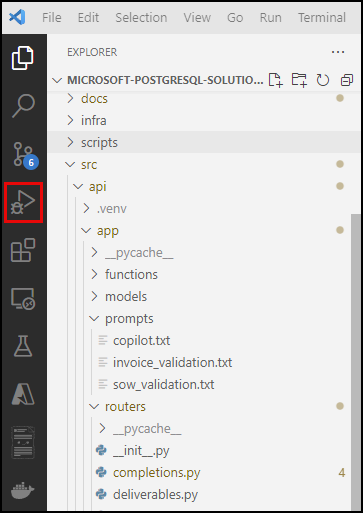
Task: Open the Edit menu
Action: click(x=88, y=17)
